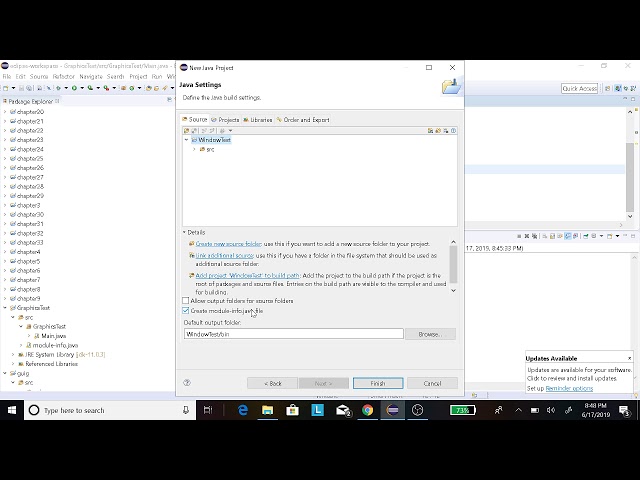Expand JRE System Library node
Screen dimensions: 640x480
pyautogui.click(x=13, y=355)
